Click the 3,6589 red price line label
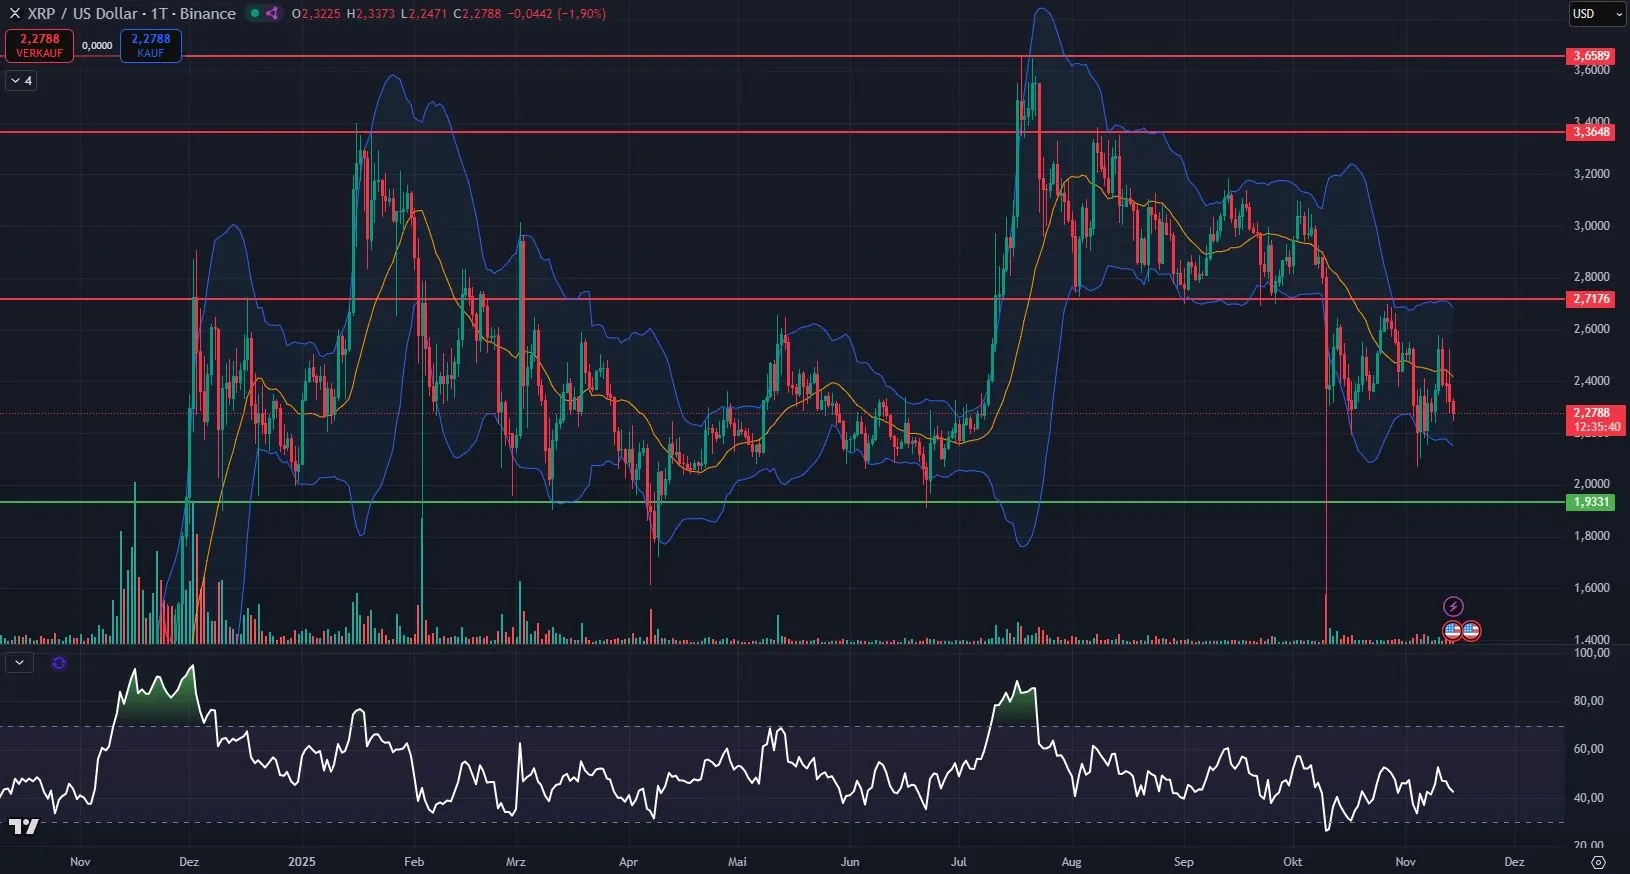This screenshot has width=1630, height=874. [1591, 56]
